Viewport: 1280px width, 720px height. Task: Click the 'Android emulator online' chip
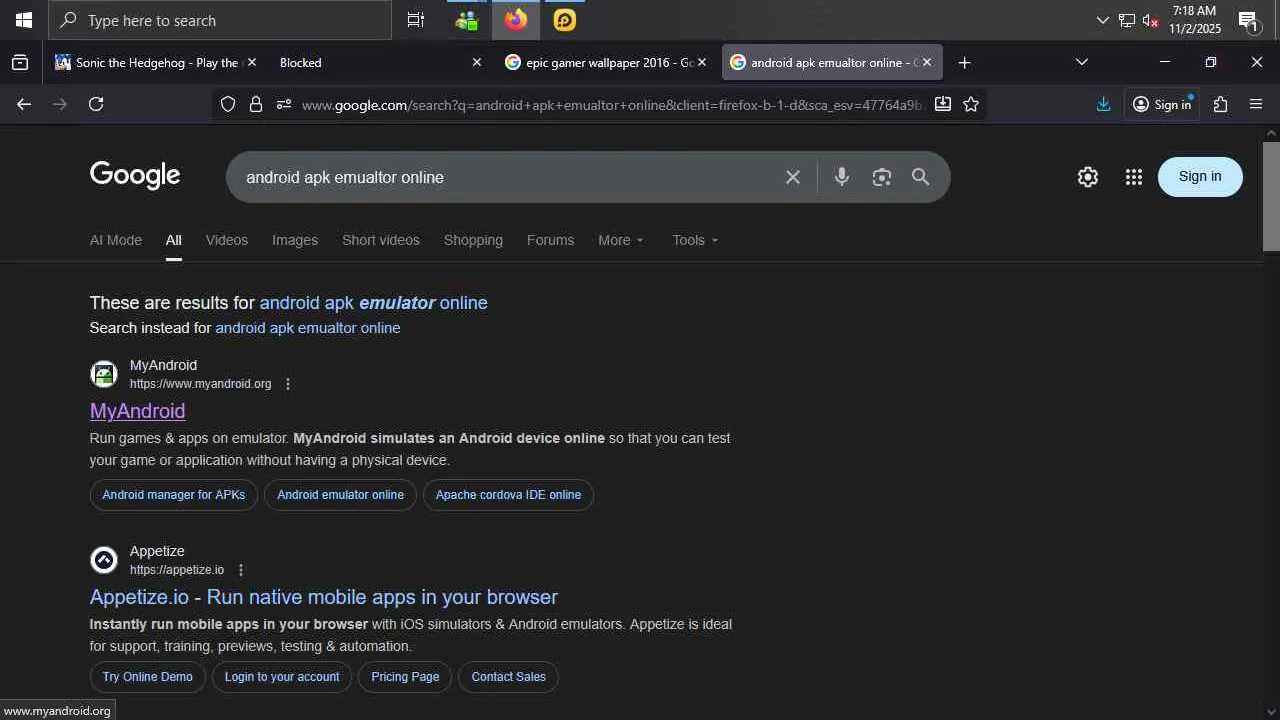341,495
